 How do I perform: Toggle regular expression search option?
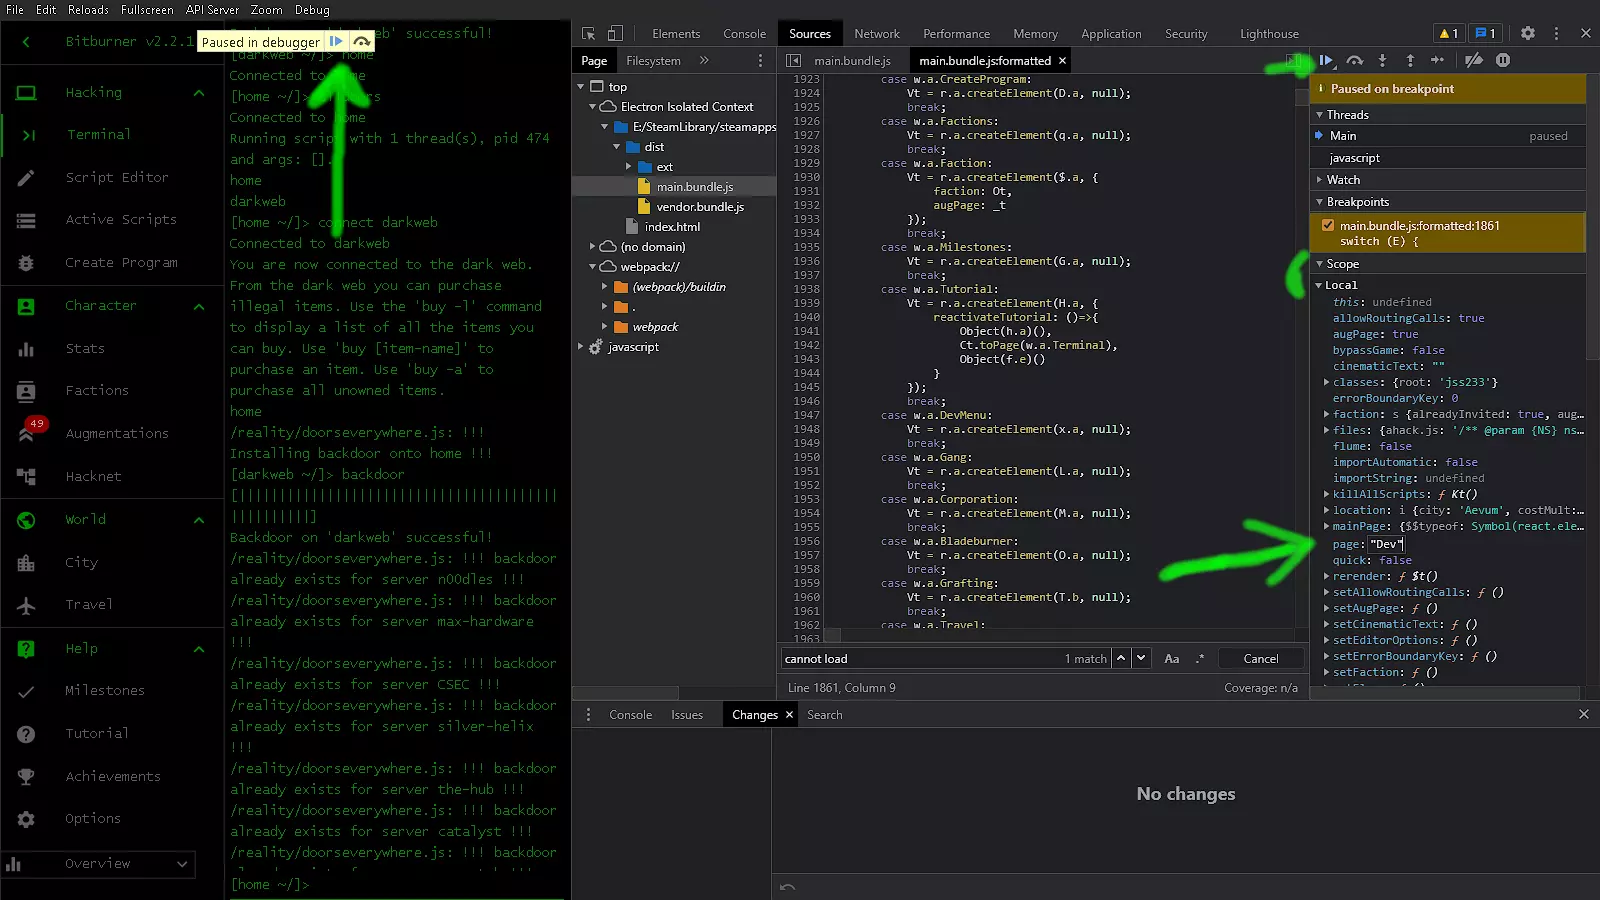pyautogui.click(x=1199, y=659)
